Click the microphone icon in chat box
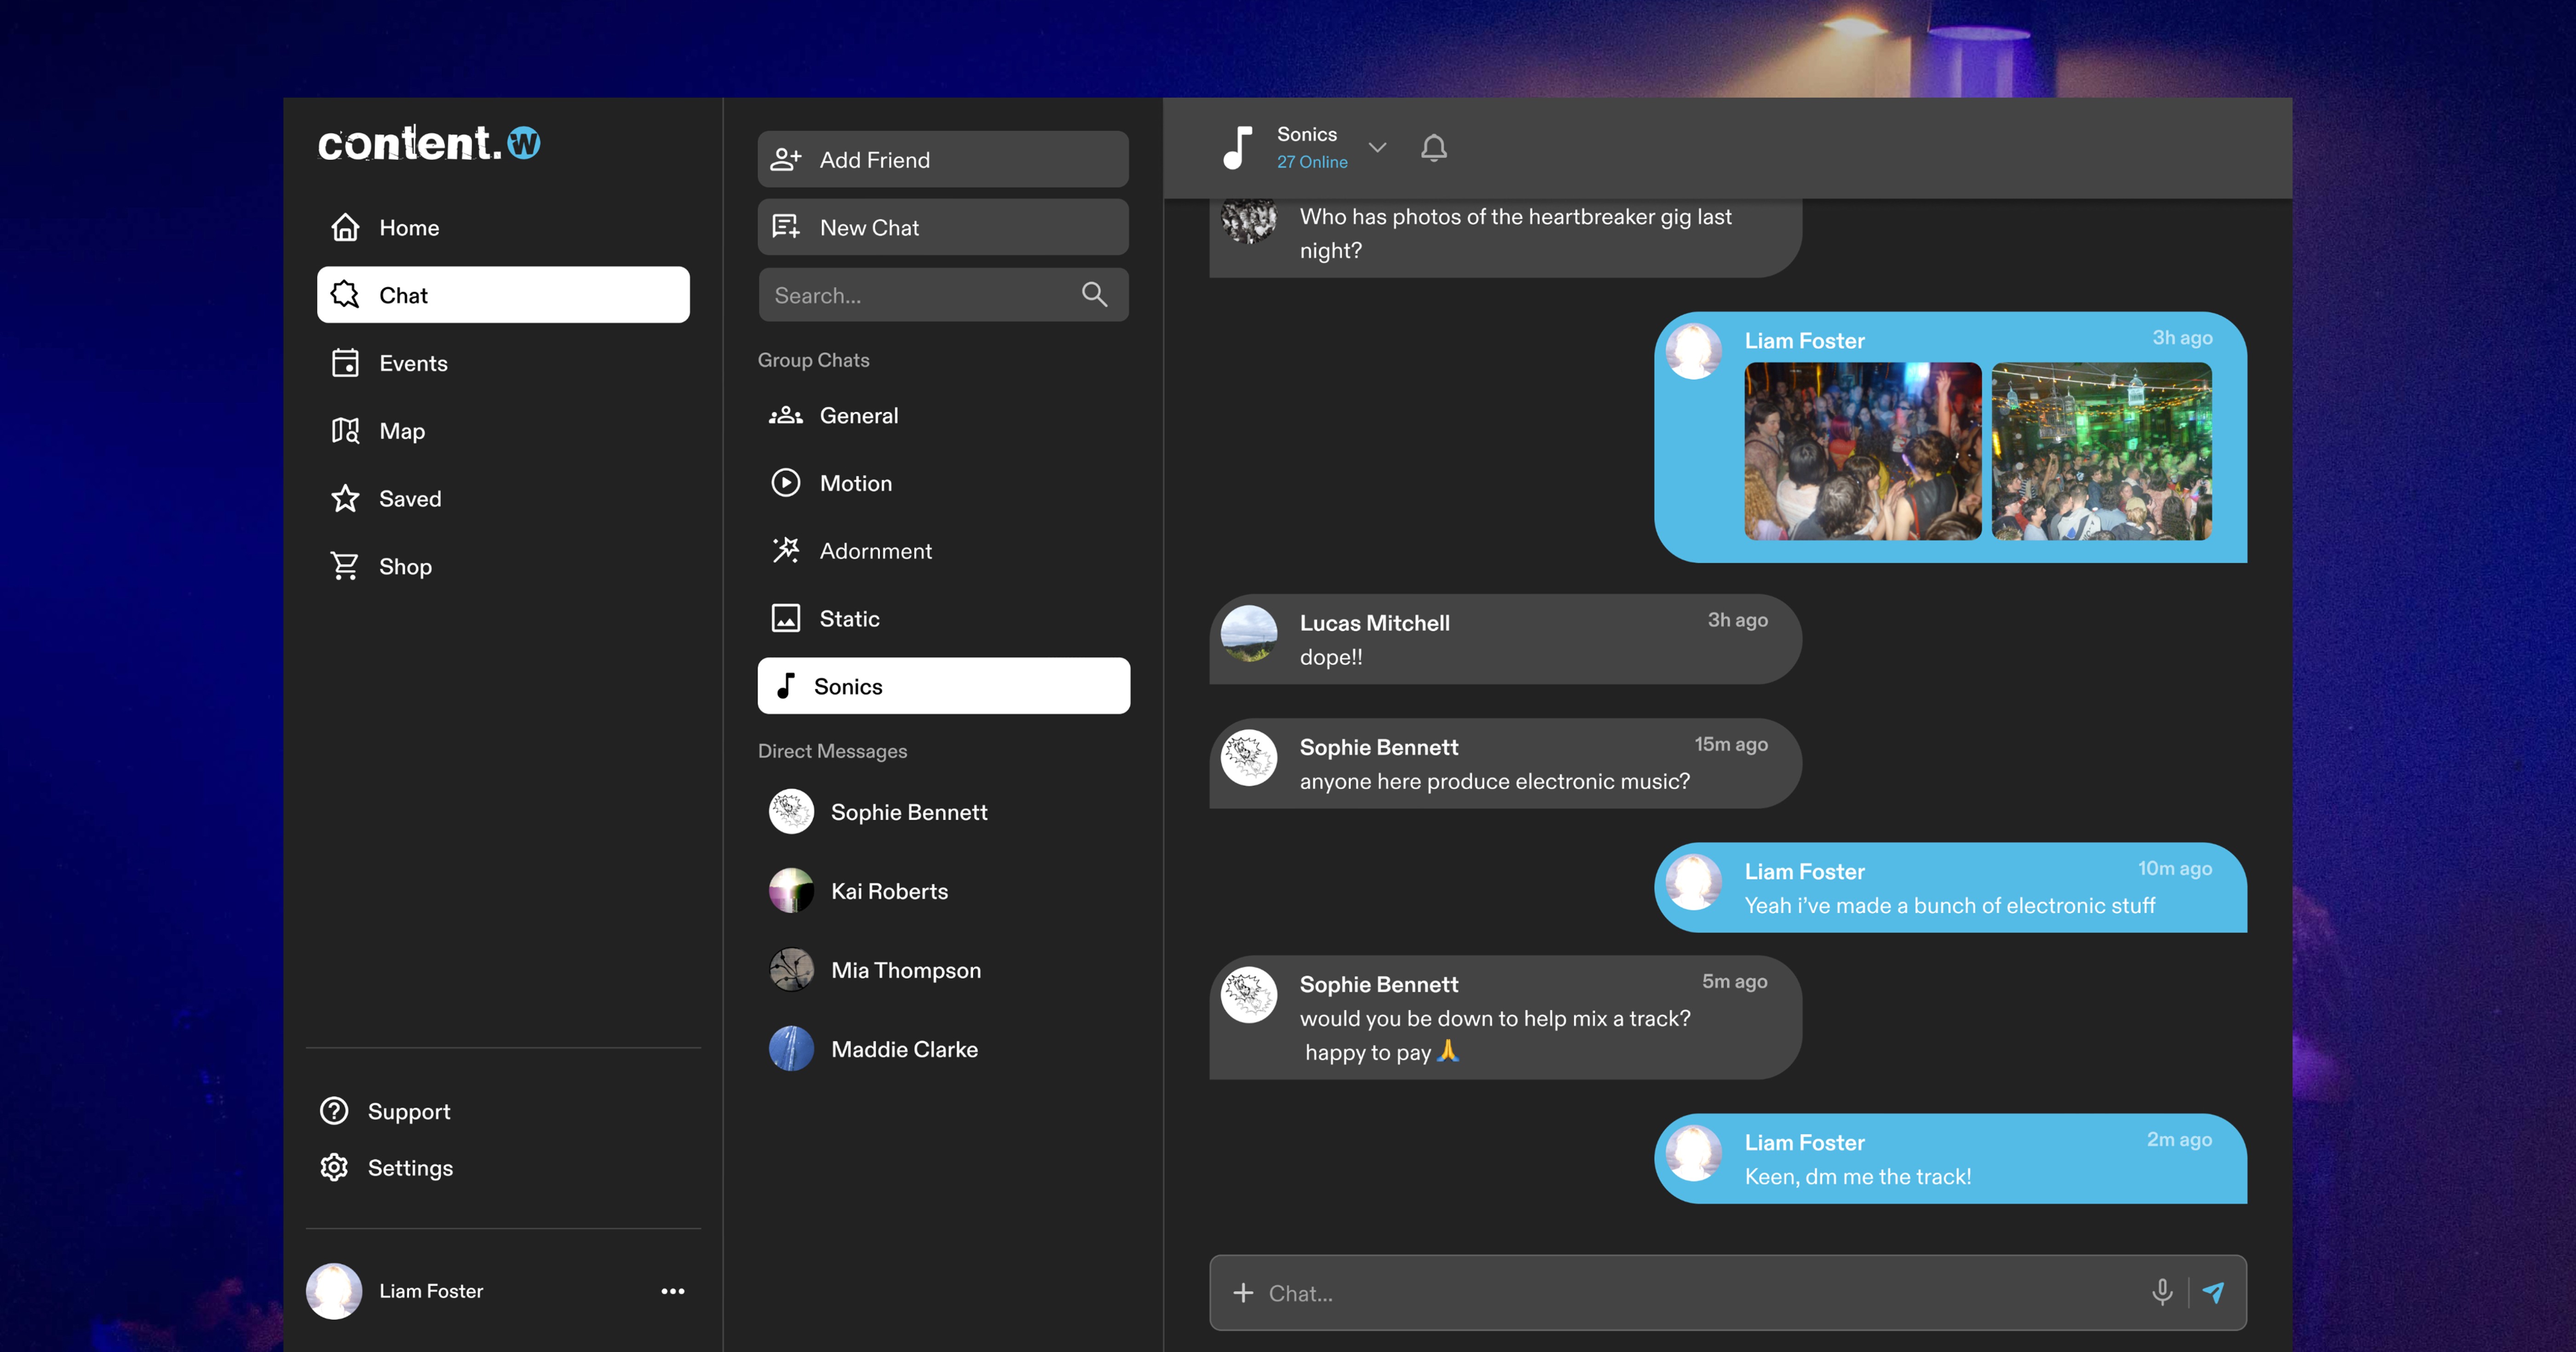This screenshot has width=2576, height=1352. 2161,1292
